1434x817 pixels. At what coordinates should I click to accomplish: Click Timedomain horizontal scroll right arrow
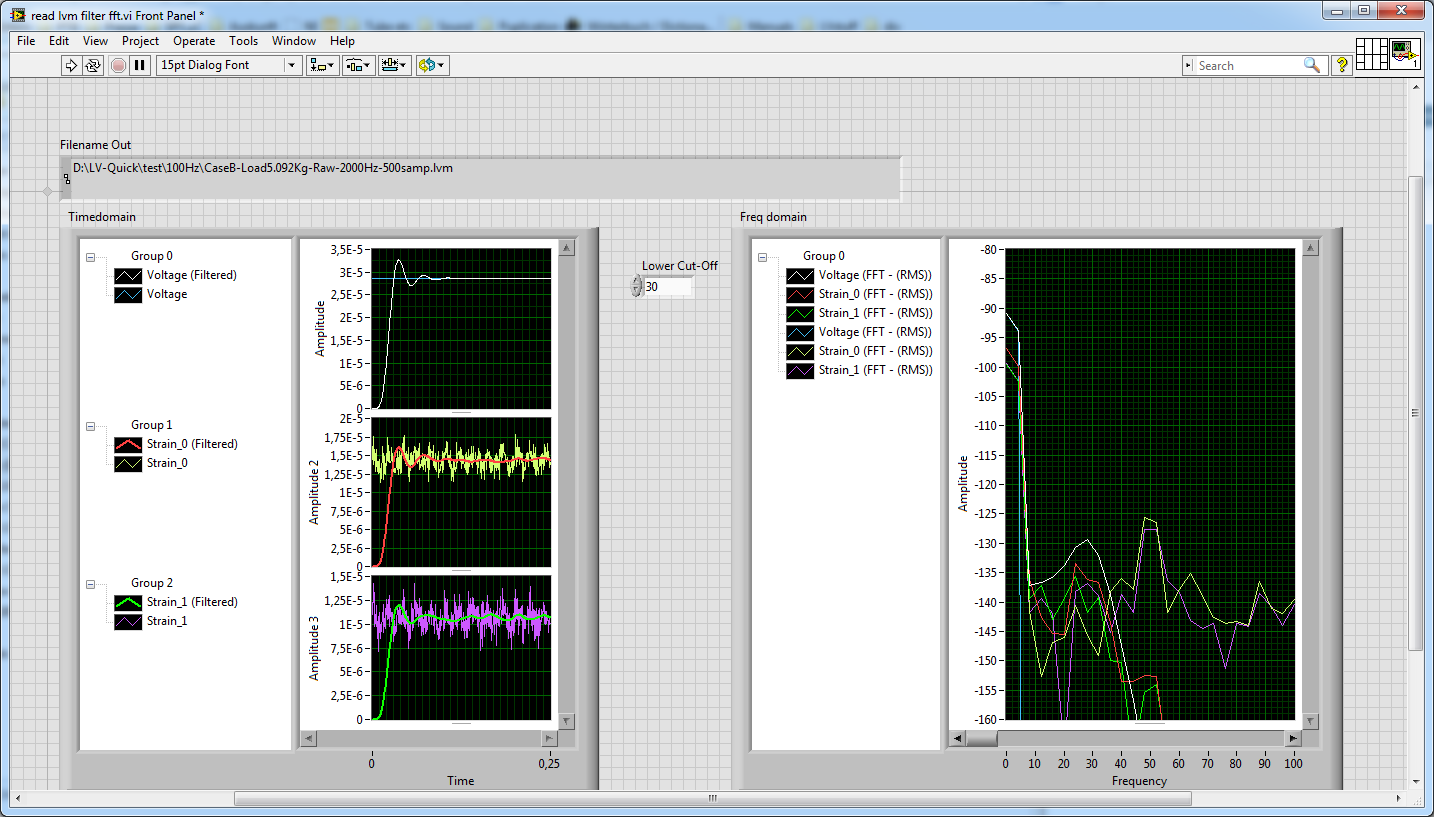[x=549, y=738]
